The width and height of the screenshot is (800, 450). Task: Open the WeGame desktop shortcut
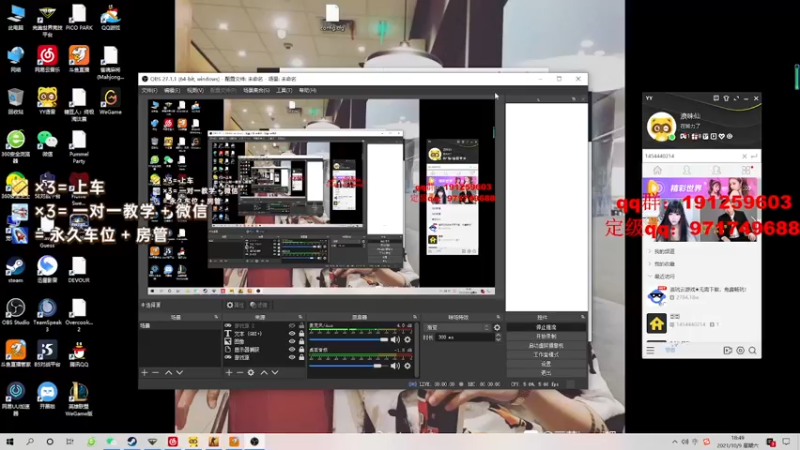point(110,101)
